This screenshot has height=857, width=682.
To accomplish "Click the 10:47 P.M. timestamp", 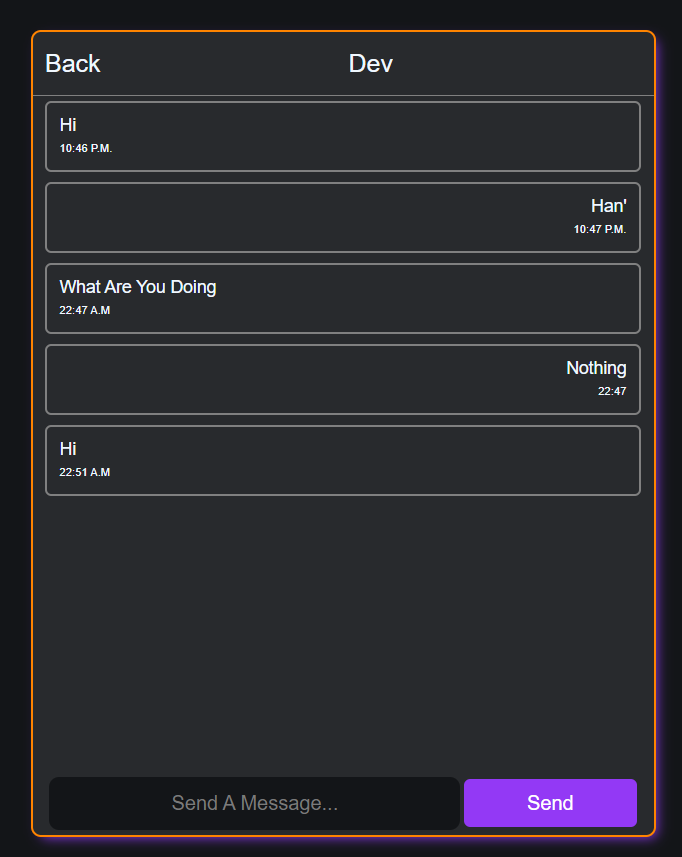I will (x=599, y=229).
